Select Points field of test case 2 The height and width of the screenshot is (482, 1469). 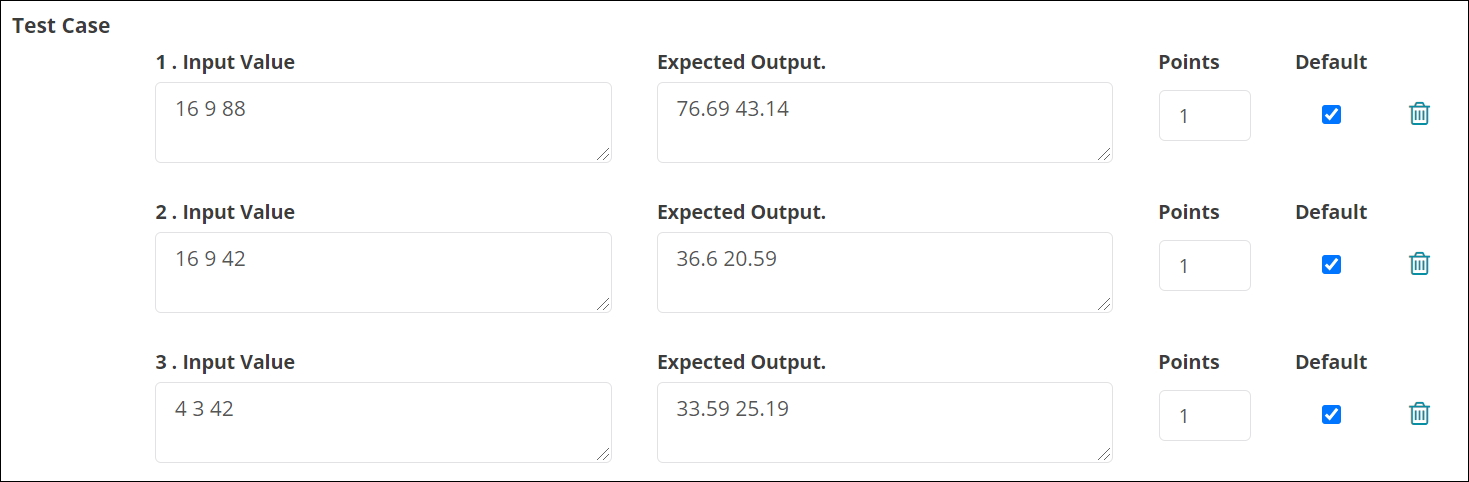coord(1205,265)
